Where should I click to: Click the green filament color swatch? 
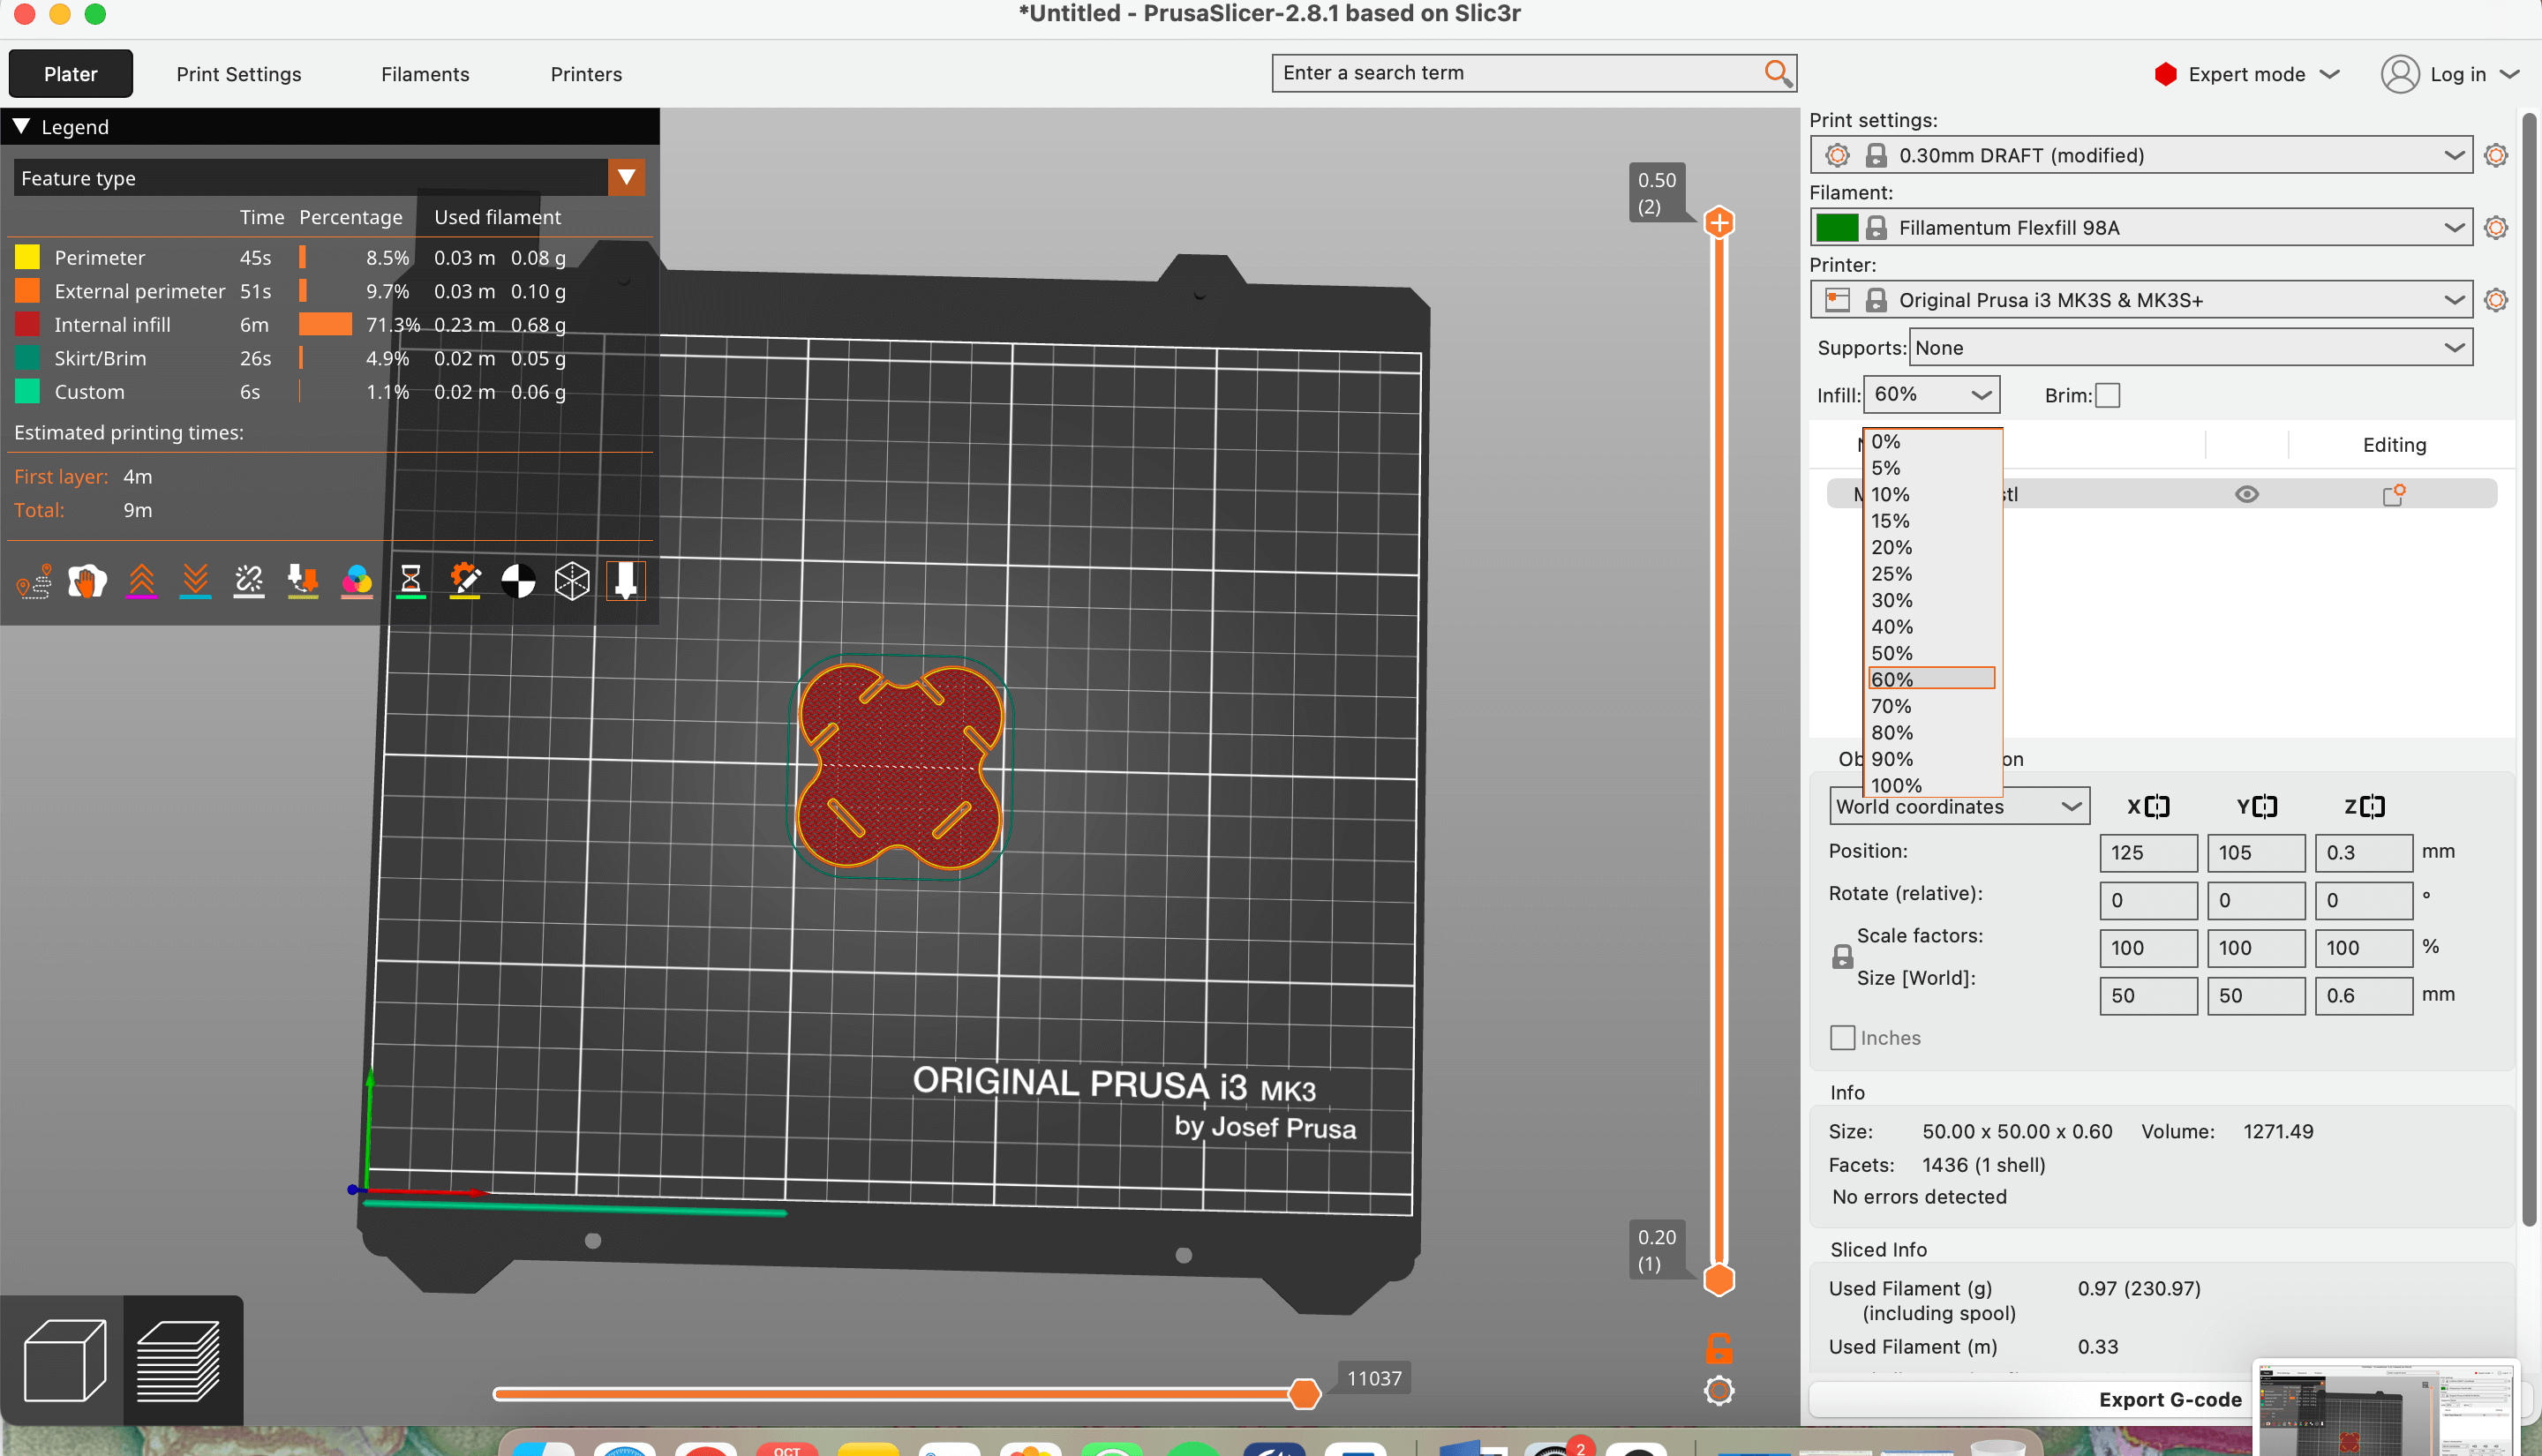point(1837,228)
